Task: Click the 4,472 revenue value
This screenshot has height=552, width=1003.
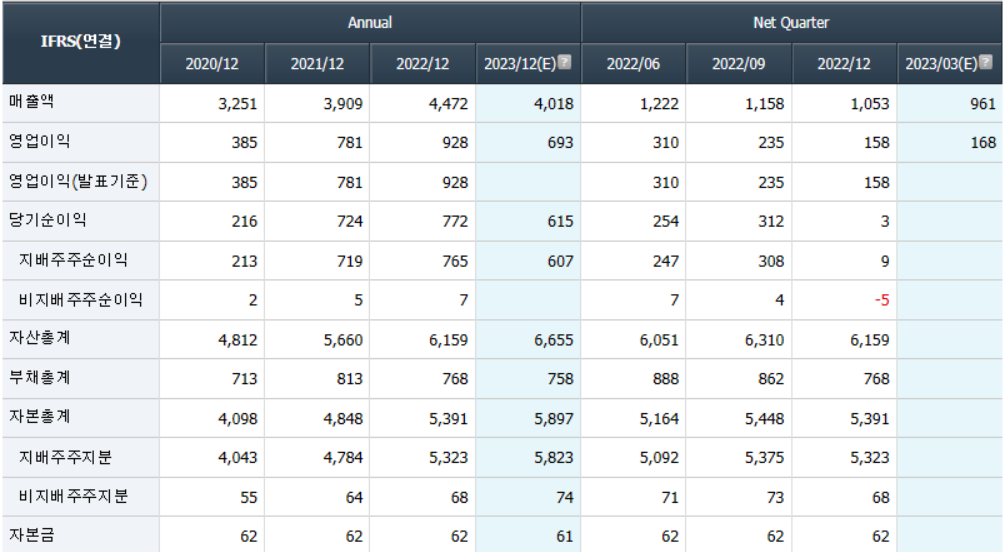Action: coord(448,104)
